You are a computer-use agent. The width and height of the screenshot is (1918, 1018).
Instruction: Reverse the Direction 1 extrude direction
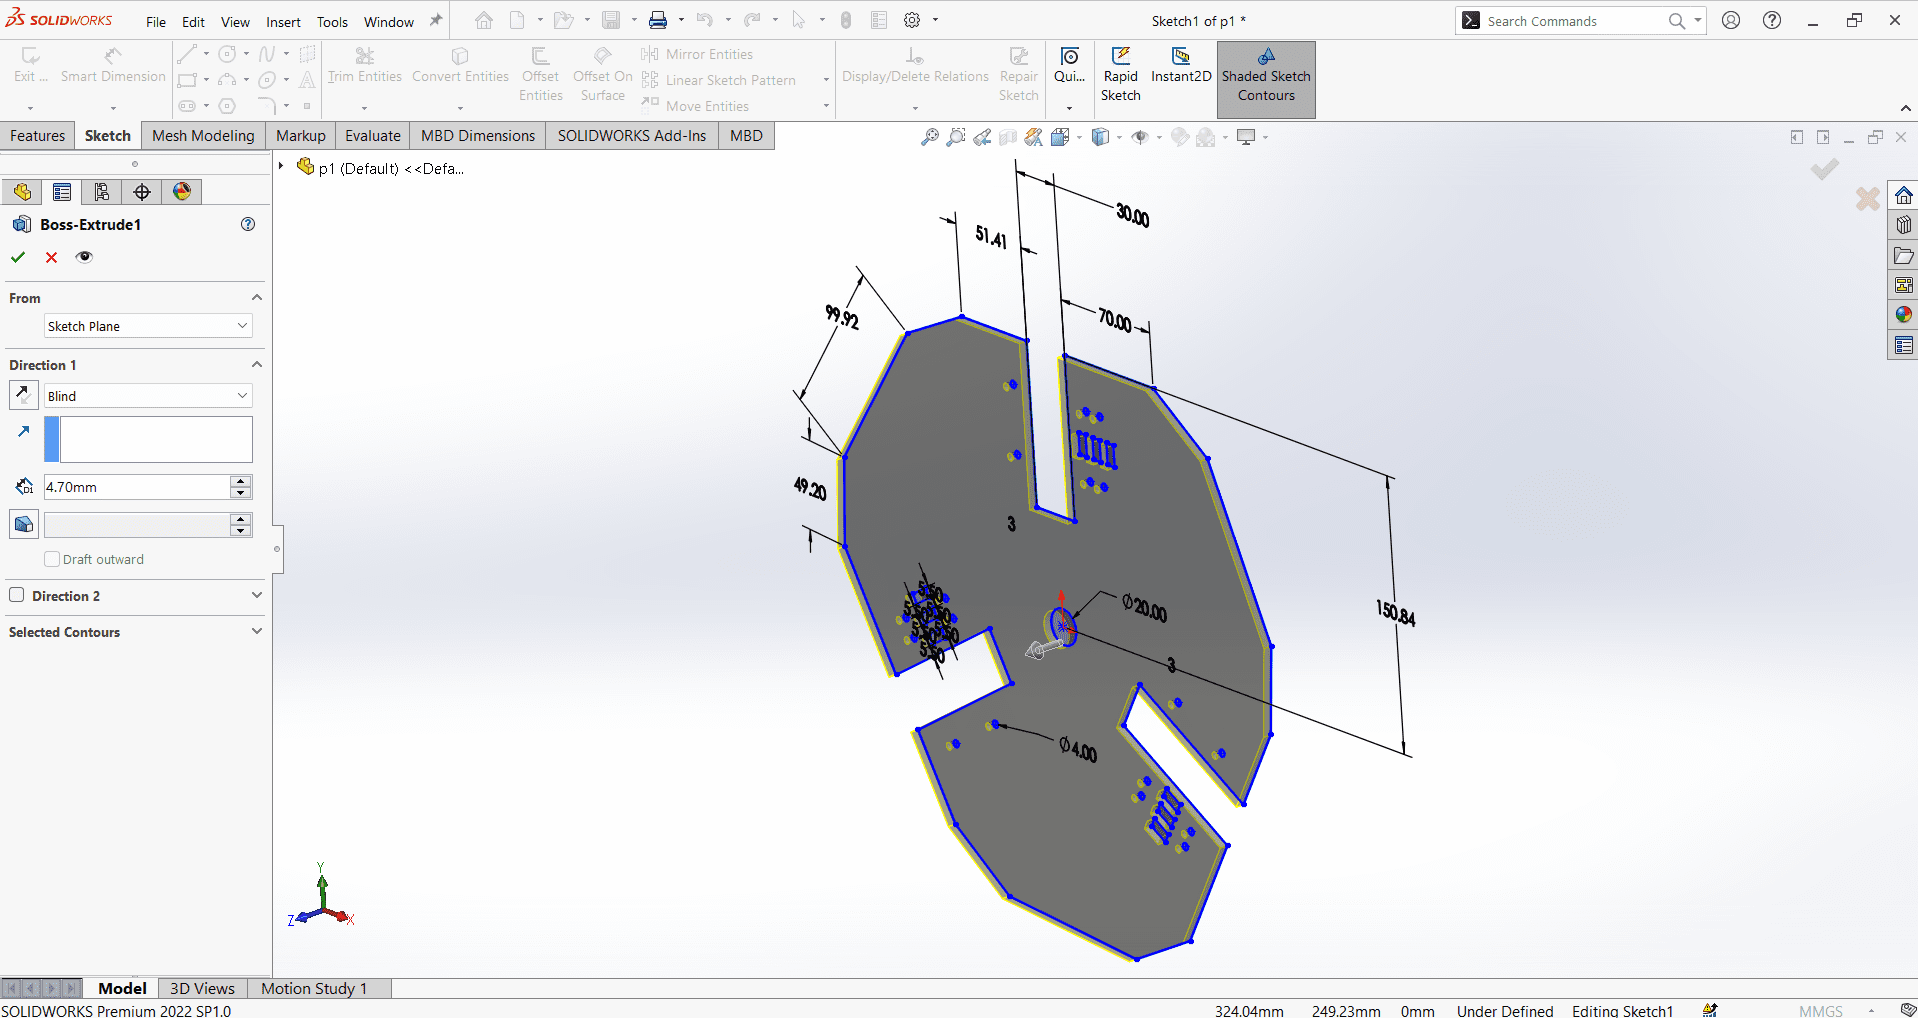pos(23,395)
